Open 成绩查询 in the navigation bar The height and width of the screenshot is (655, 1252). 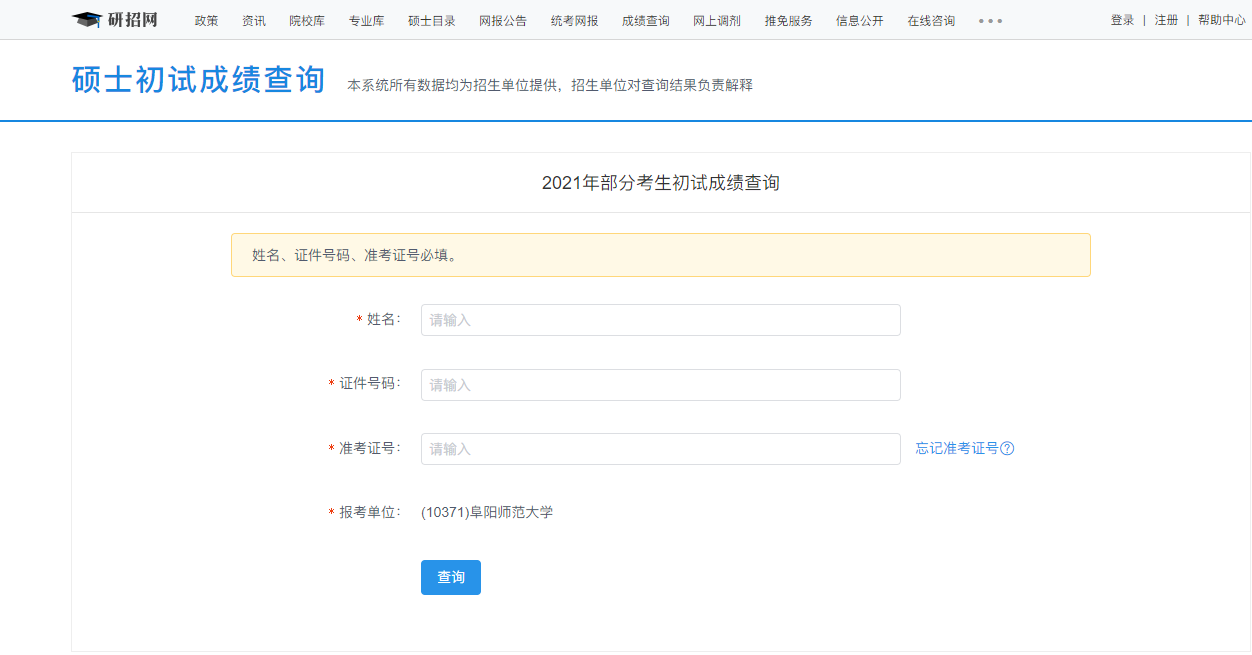[x=646, y=21]
